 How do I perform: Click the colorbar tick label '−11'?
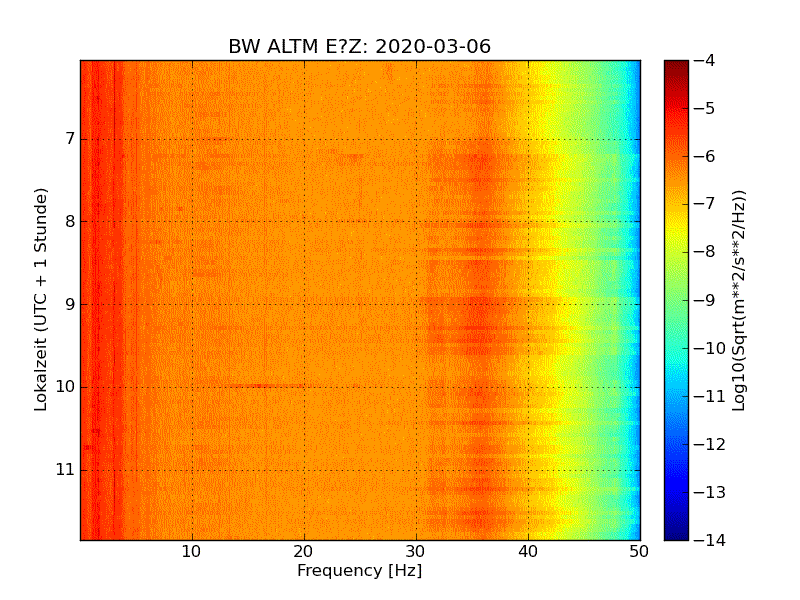click(710, 396)
